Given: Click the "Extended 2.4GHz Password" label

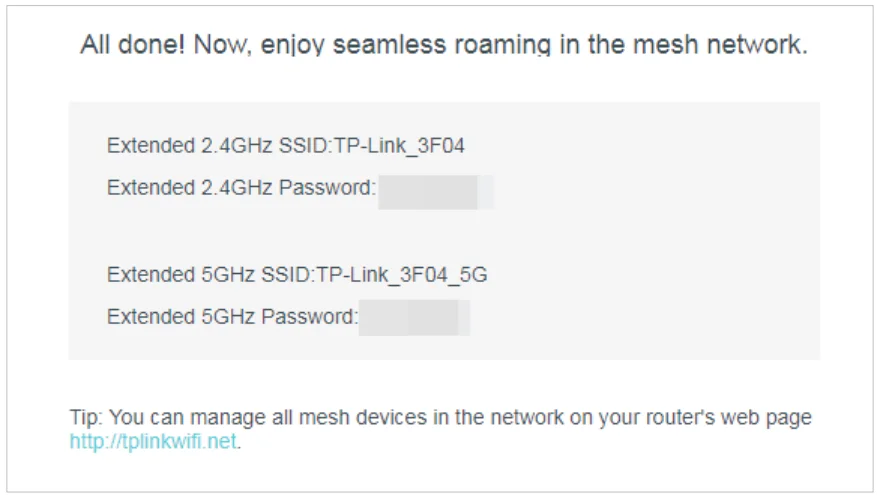Looking at the screenshot, I should click(239, 187).
